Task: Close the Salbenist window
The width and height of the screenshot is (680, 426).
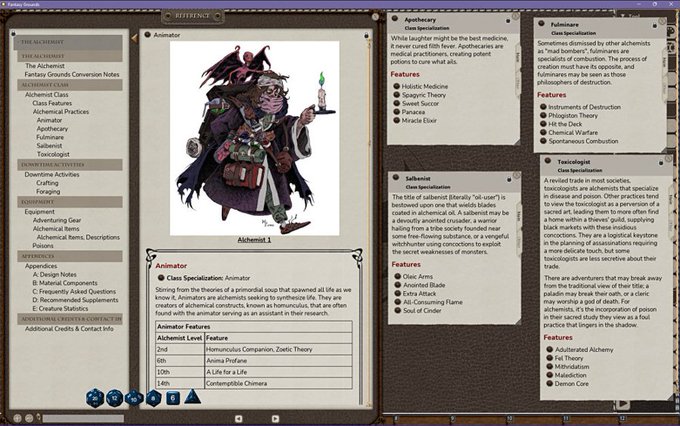Action: 516,175
